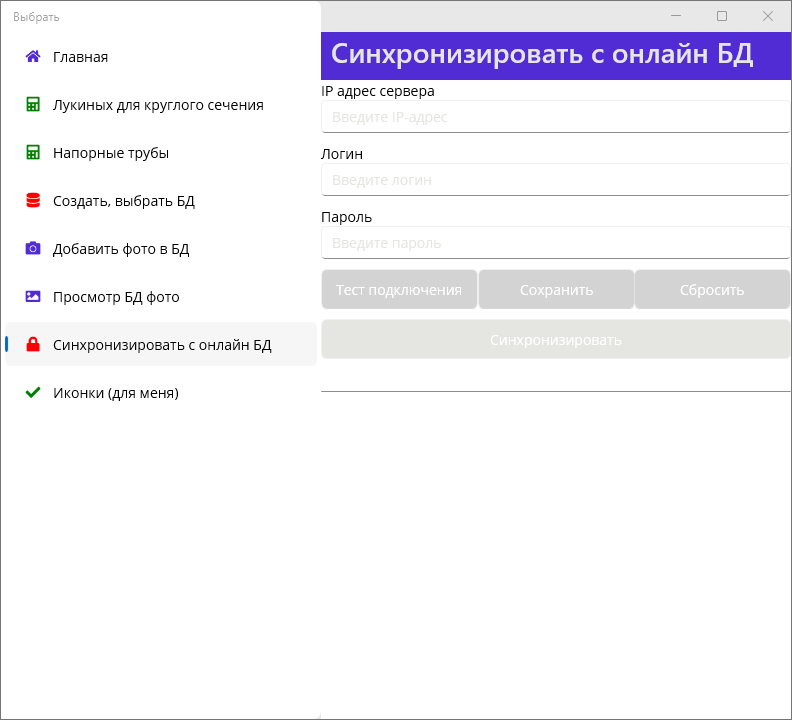Click the red lock icon

(33, 345)
